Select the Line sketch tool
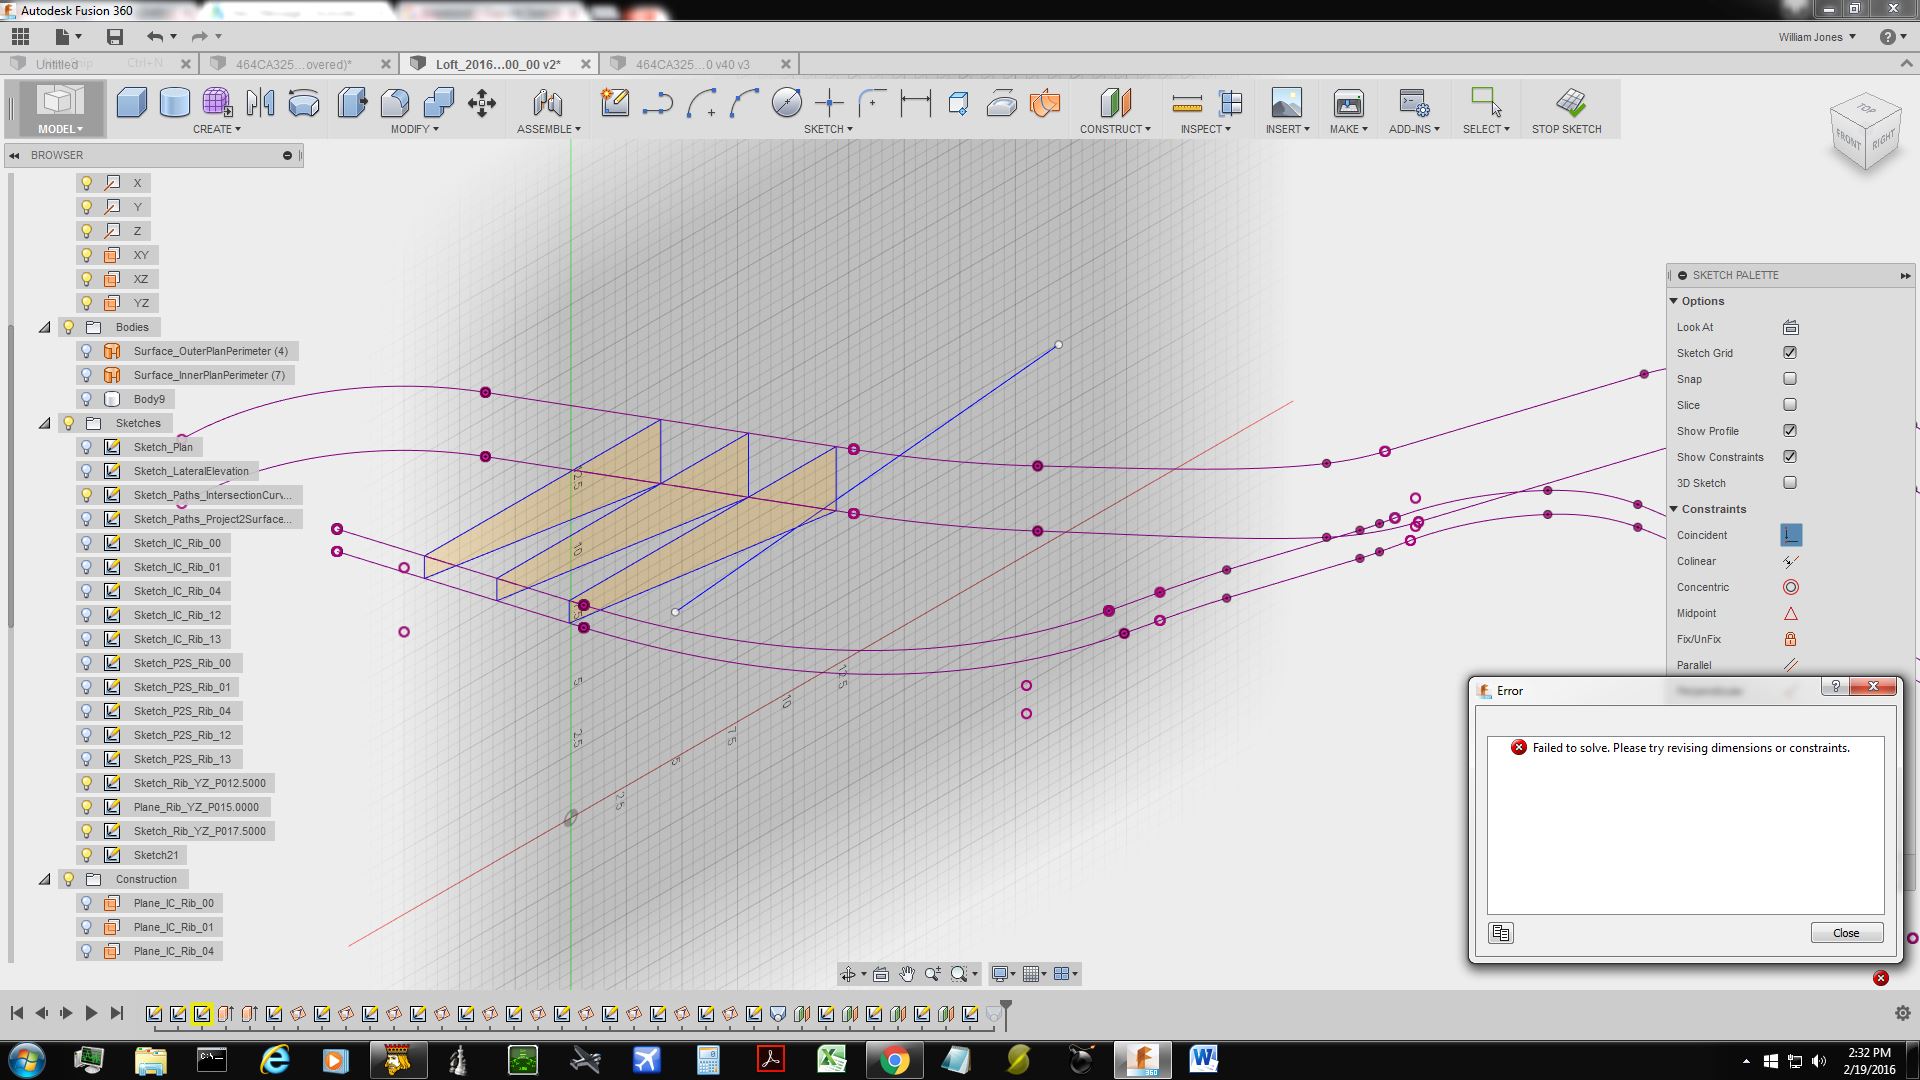 click(x=658, y=103)
